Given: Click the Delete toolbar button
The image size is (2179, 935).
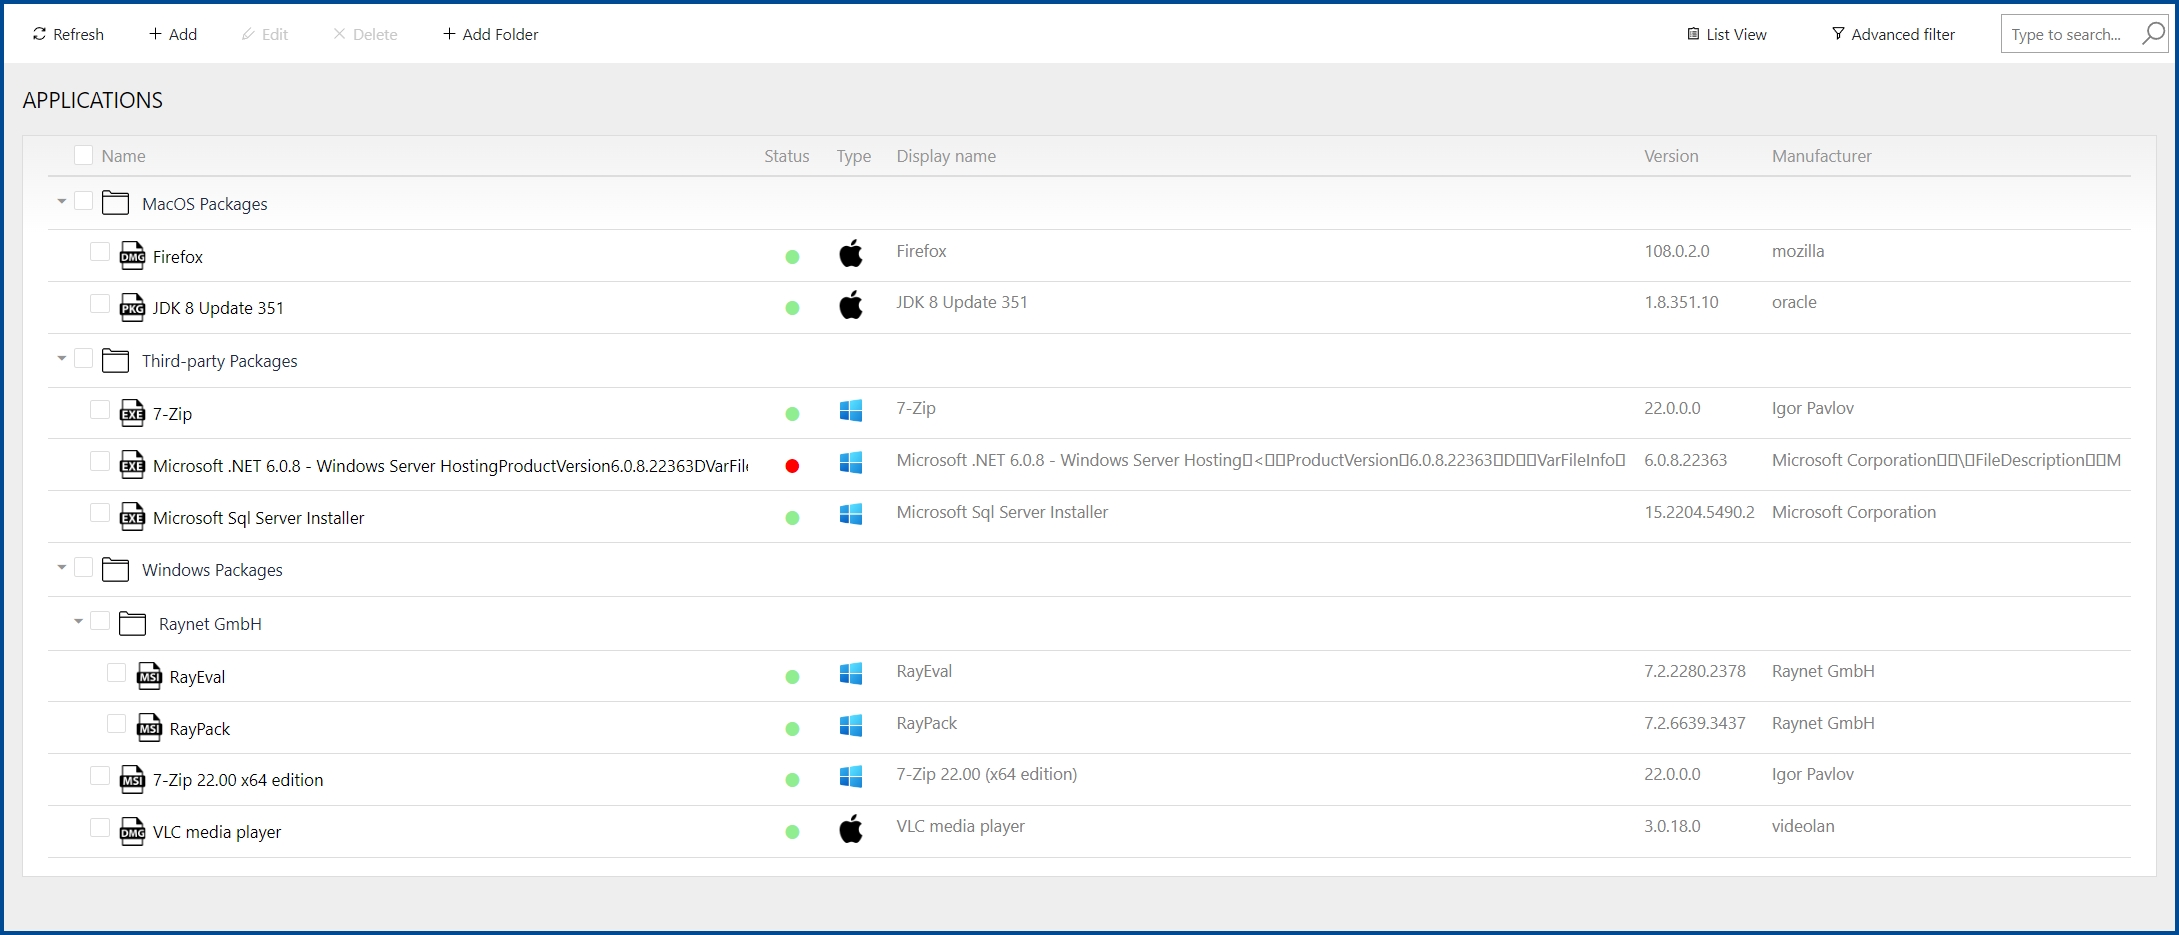Looking at the screenshot, I should [365, 34].
